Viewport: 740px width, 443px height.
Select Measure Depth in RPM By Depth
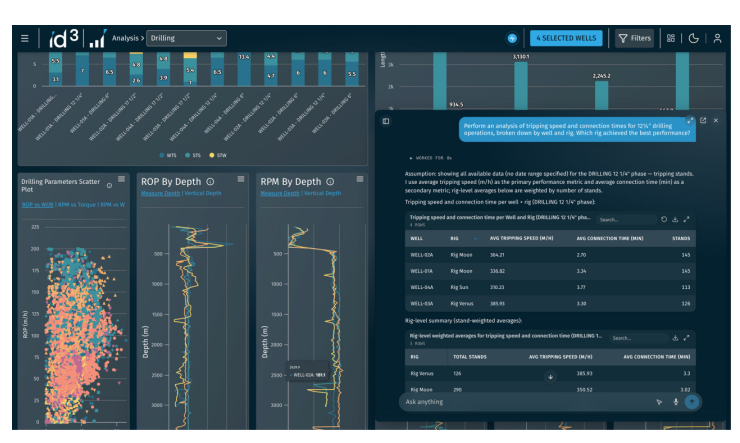click(x=280, y=193)
